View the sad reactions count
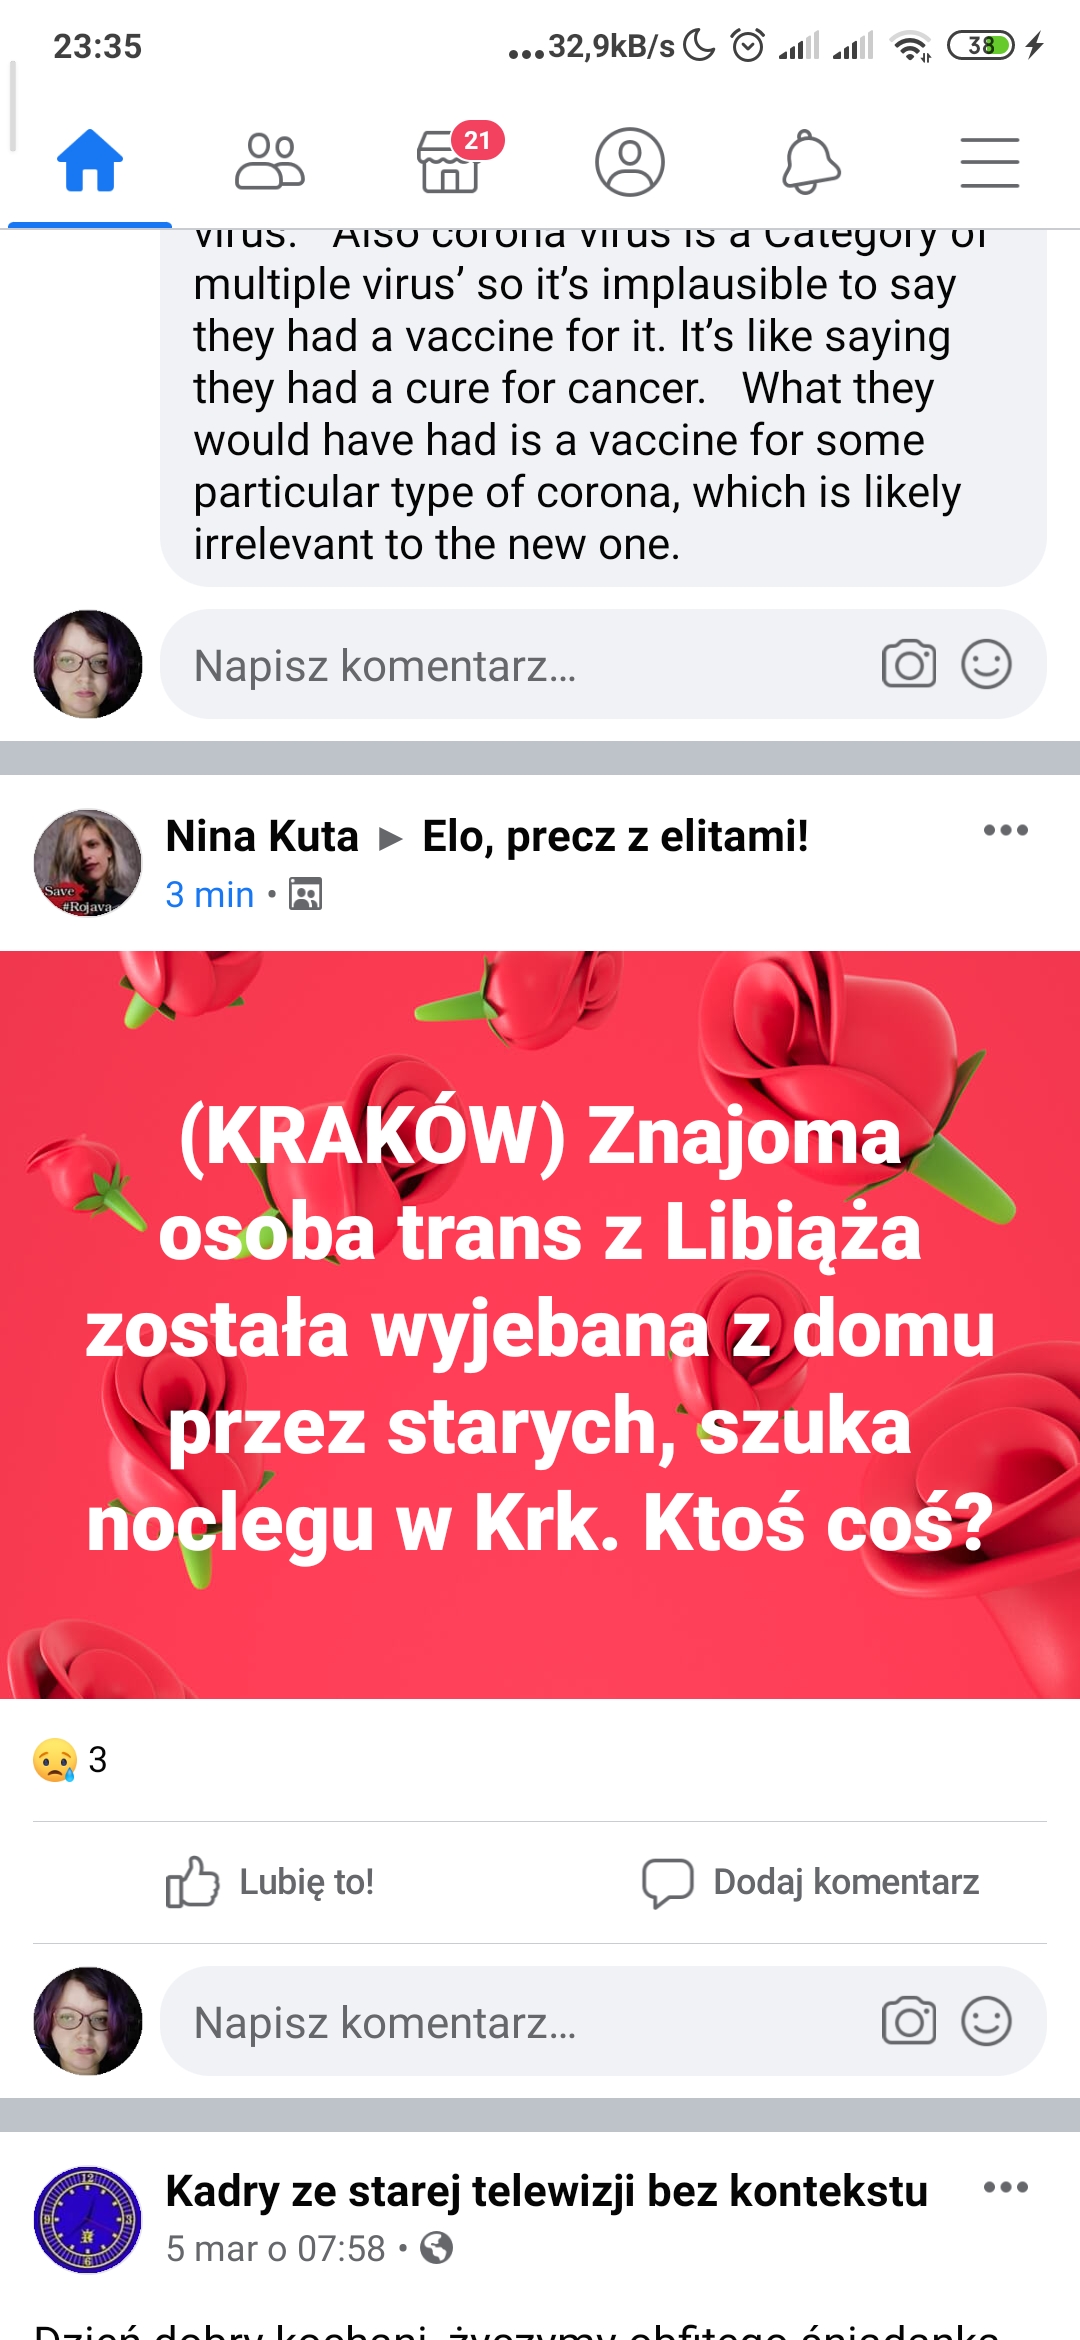The image size is (1080, 2340). 70,1760
